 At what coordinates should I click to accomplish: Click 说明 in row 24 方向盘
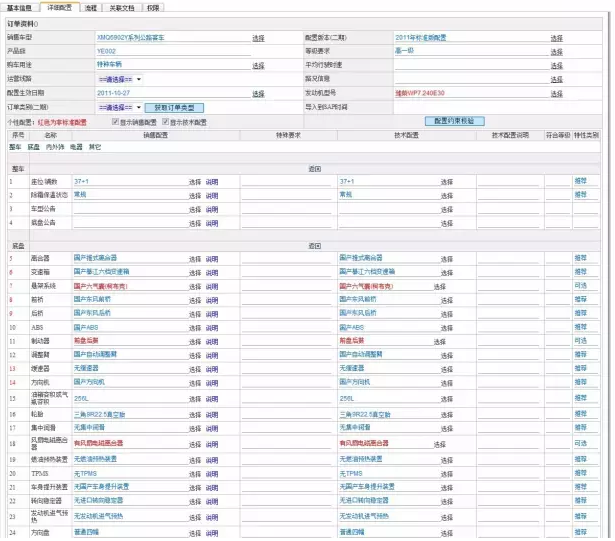(212, 533)
